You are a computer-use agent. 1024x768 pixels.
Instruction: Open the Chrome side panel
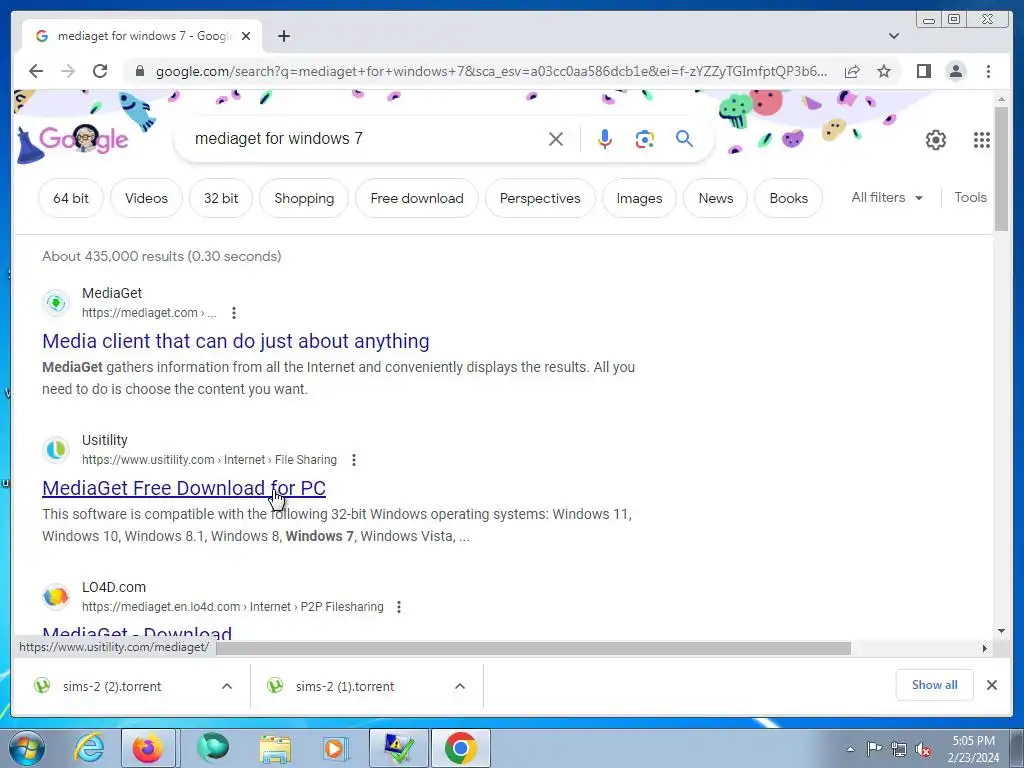pyautogui.click(x=923, y=71)
